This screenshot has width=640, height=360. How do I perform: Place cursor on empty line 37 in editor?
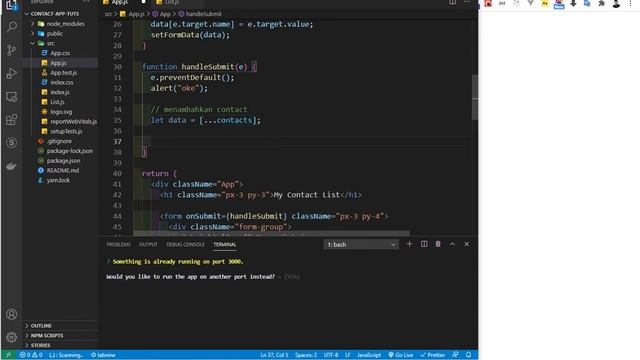coord(302,142)
